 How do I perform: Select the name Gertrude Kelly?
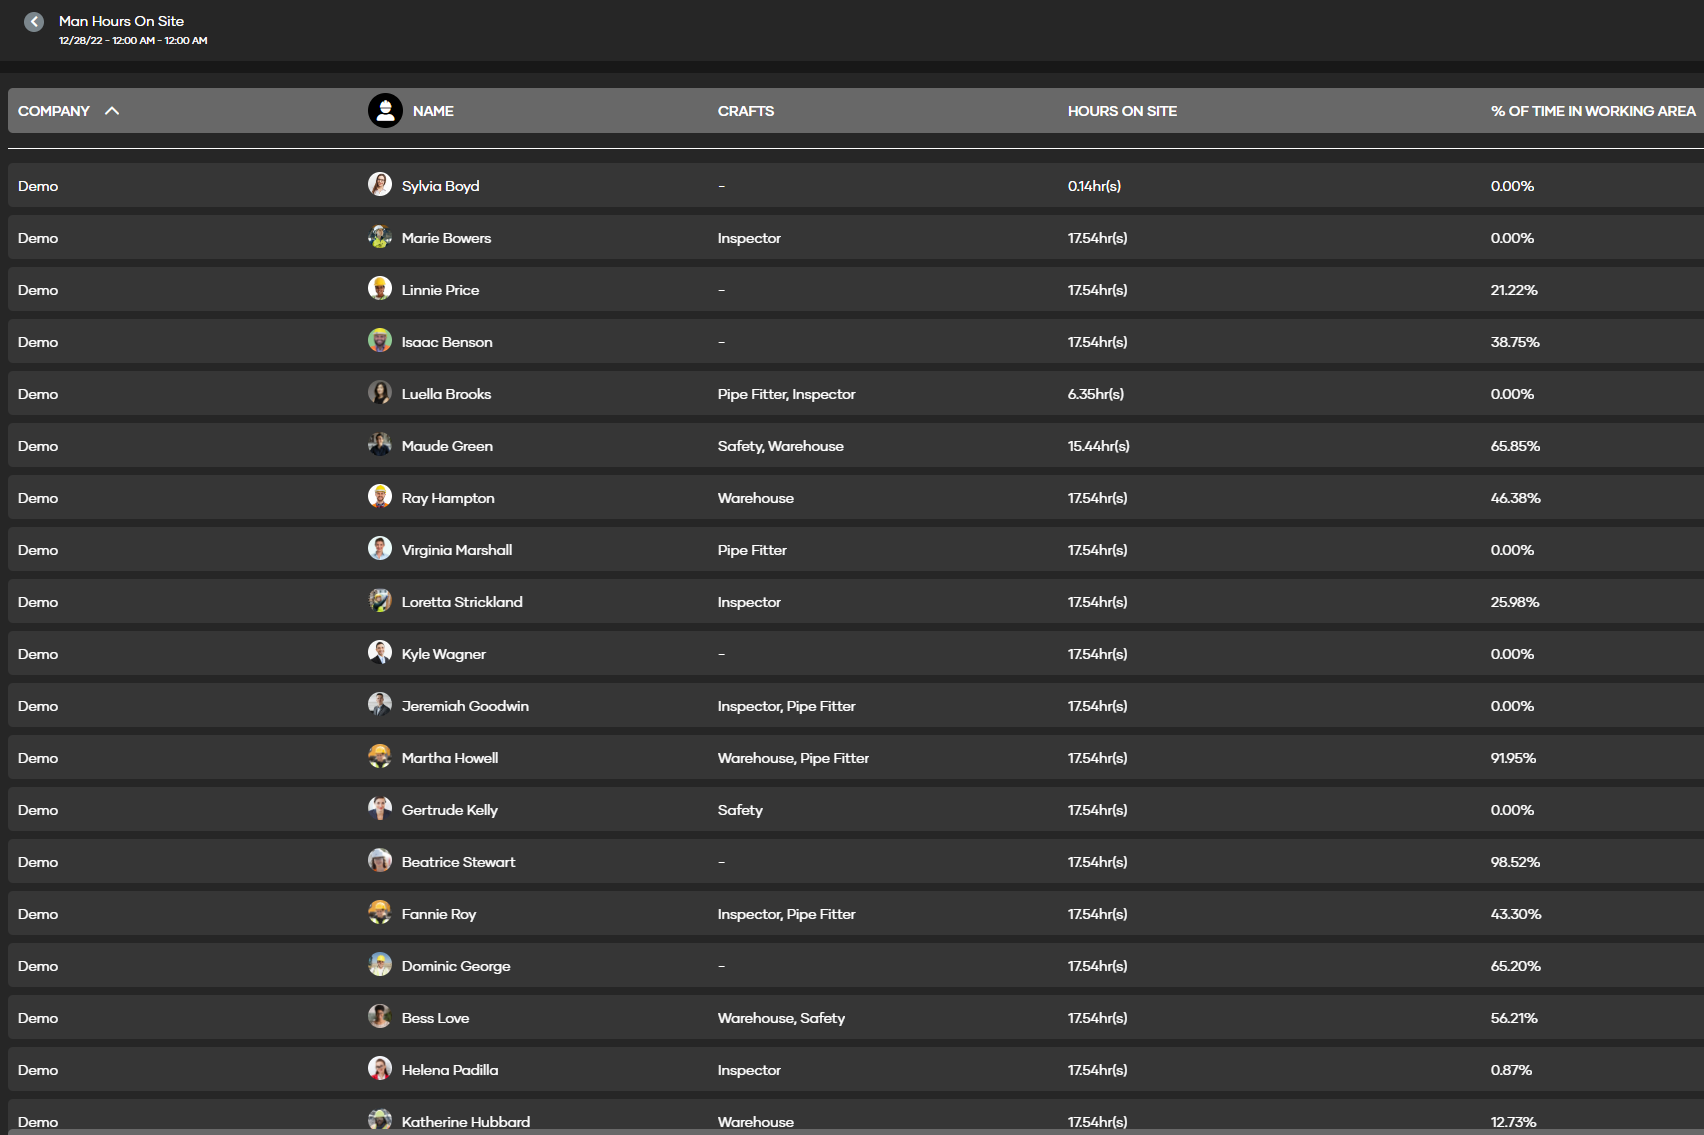pos(450,810)
